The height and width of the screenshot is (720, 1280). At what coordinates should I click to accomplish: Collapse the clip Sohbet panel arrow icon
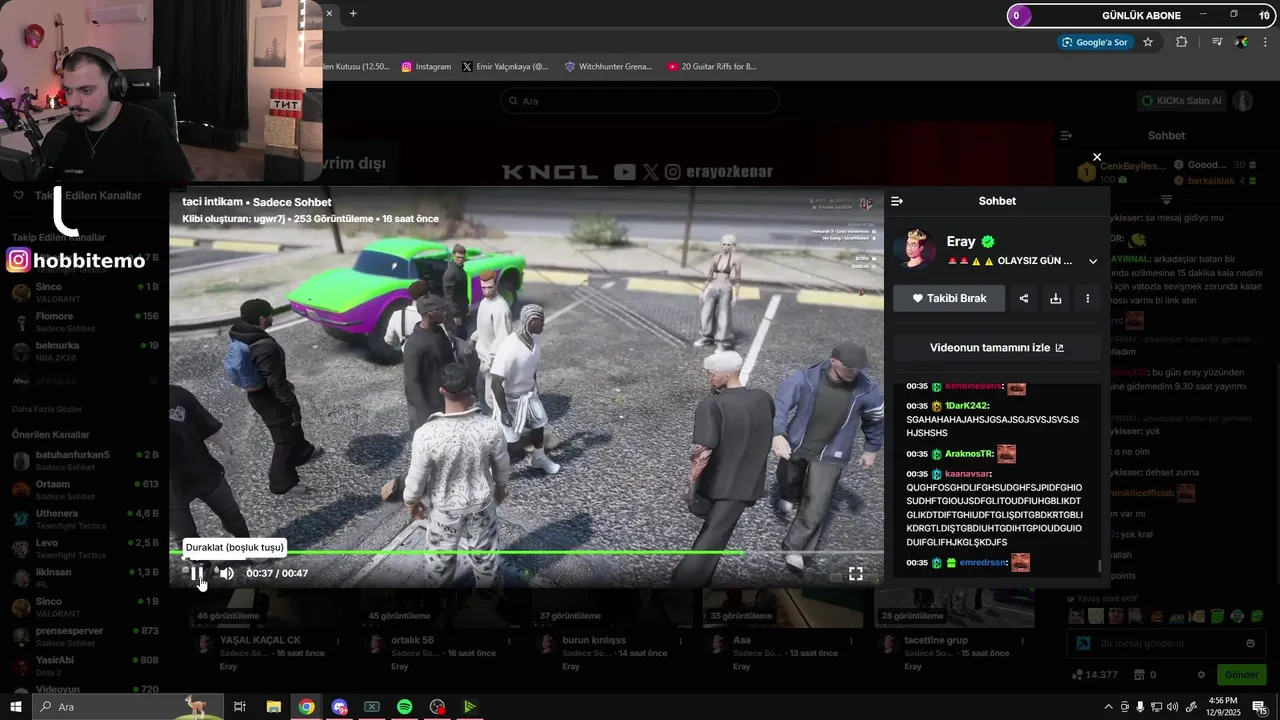pos(897,201)
